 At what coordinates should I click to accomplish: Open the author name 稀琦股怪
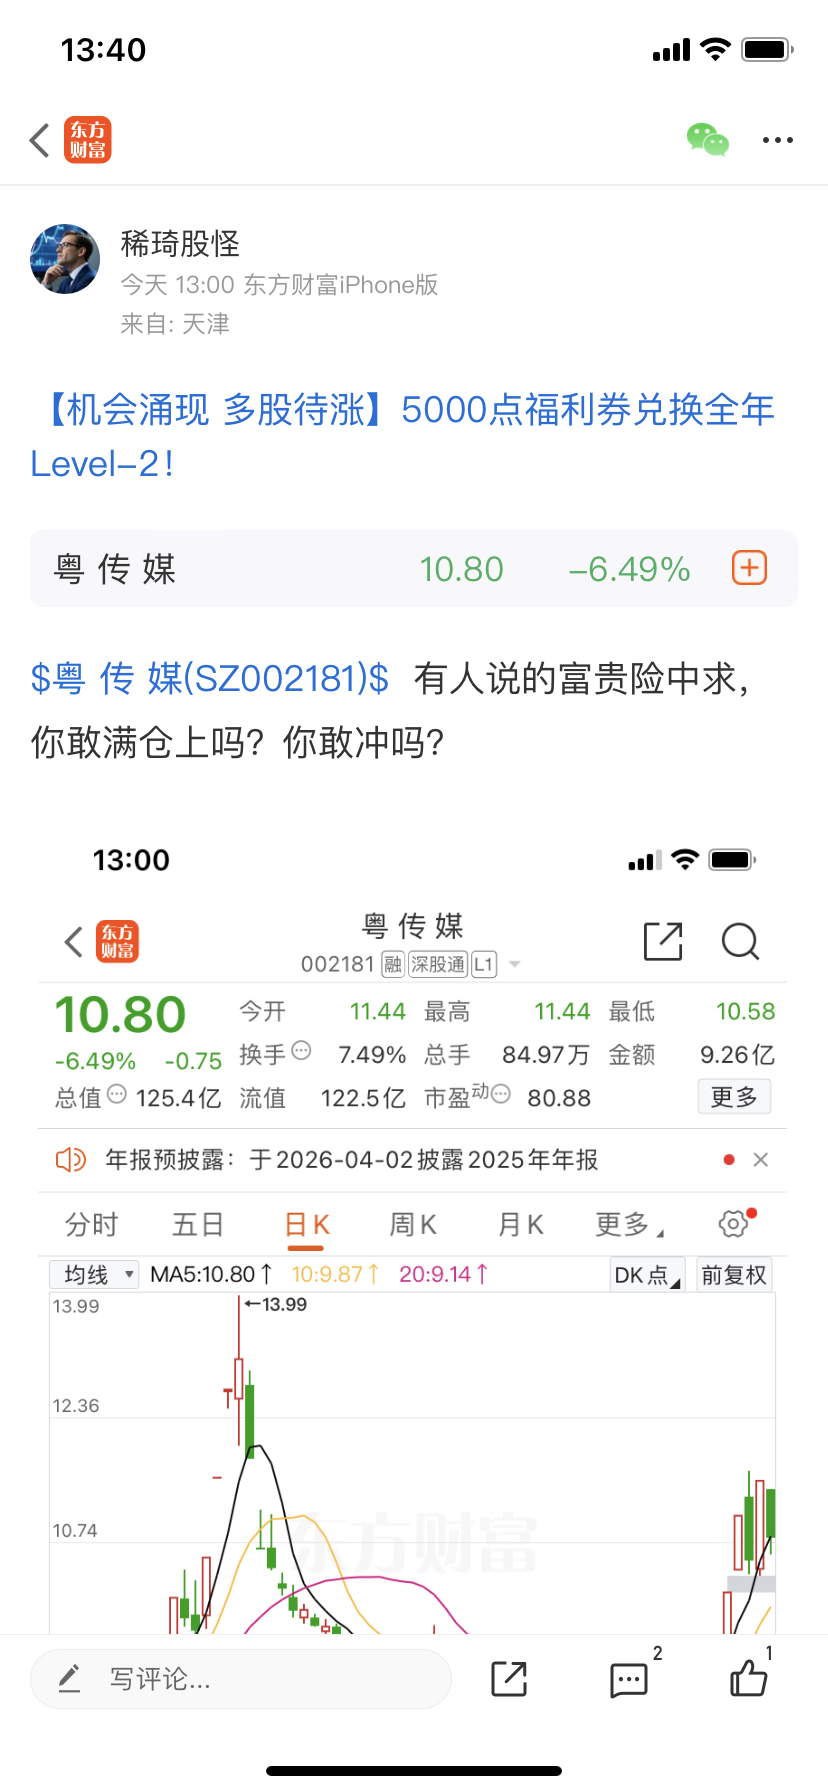pos(180,243)
